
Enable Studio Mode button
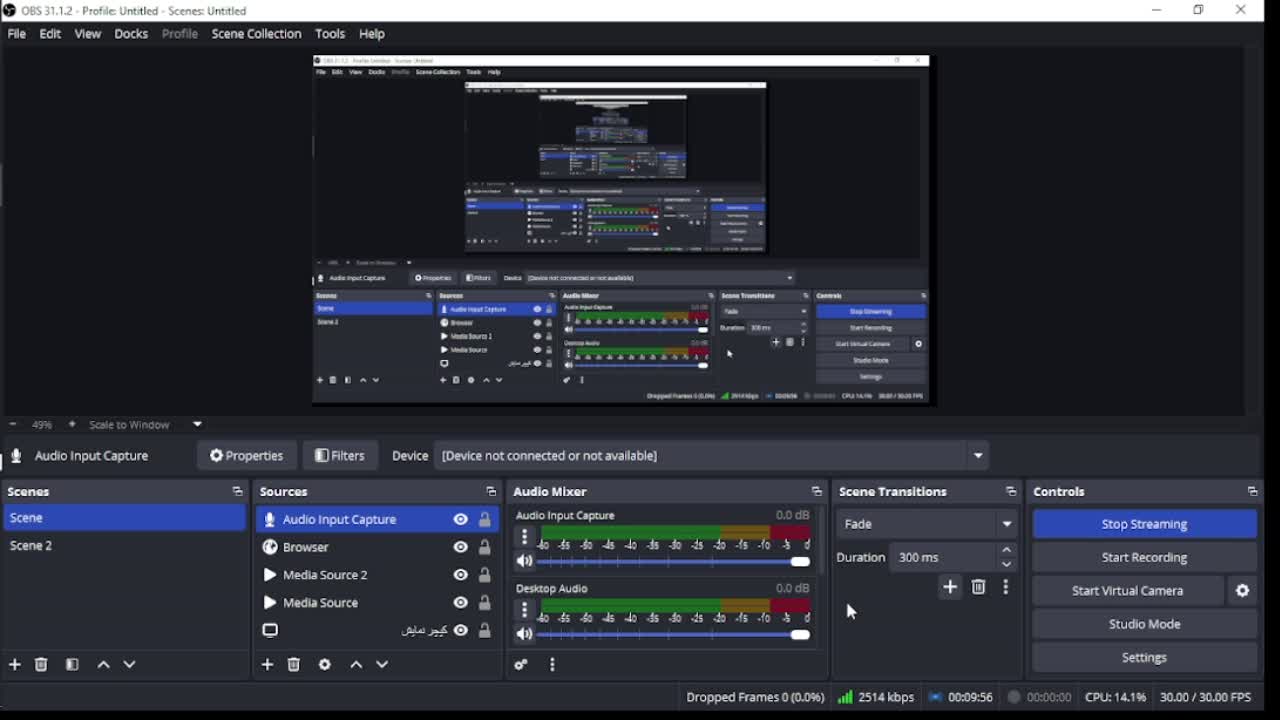1144,624
